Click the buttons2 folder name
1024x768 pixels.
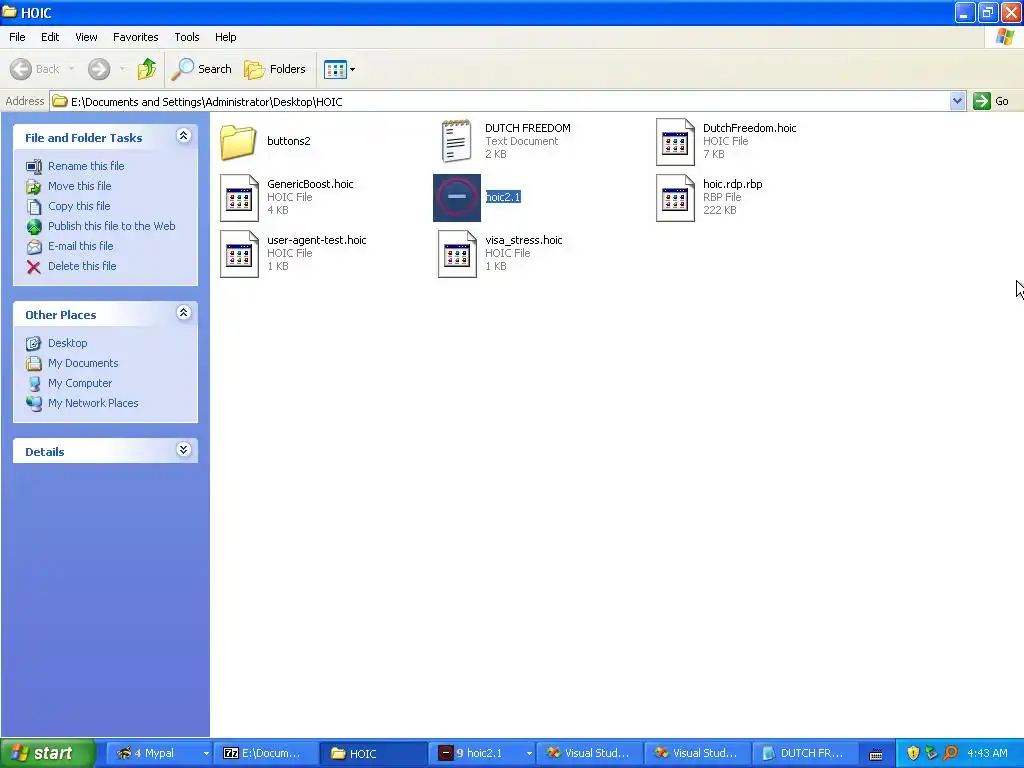tap(289, 141)
